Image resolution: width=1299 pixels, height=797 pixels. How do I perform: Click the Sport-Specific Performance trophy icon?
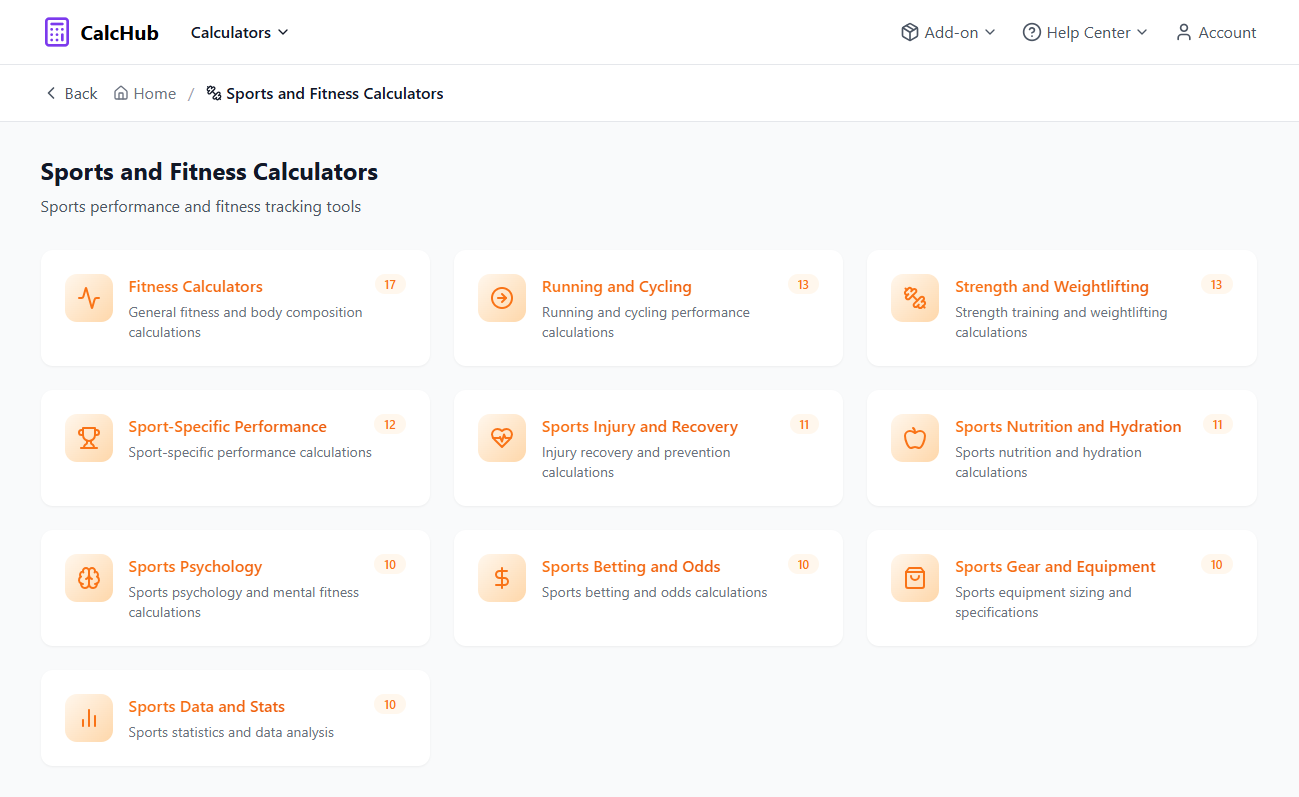89,438
